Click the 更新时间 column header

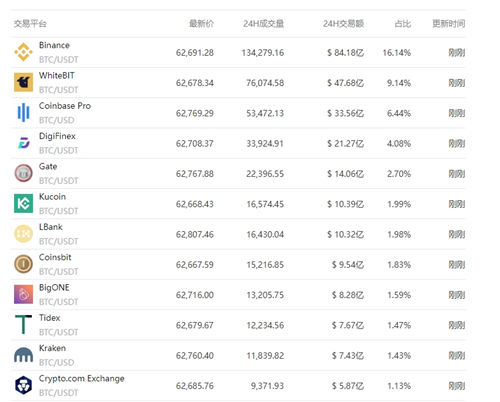(x=449, y=24)
